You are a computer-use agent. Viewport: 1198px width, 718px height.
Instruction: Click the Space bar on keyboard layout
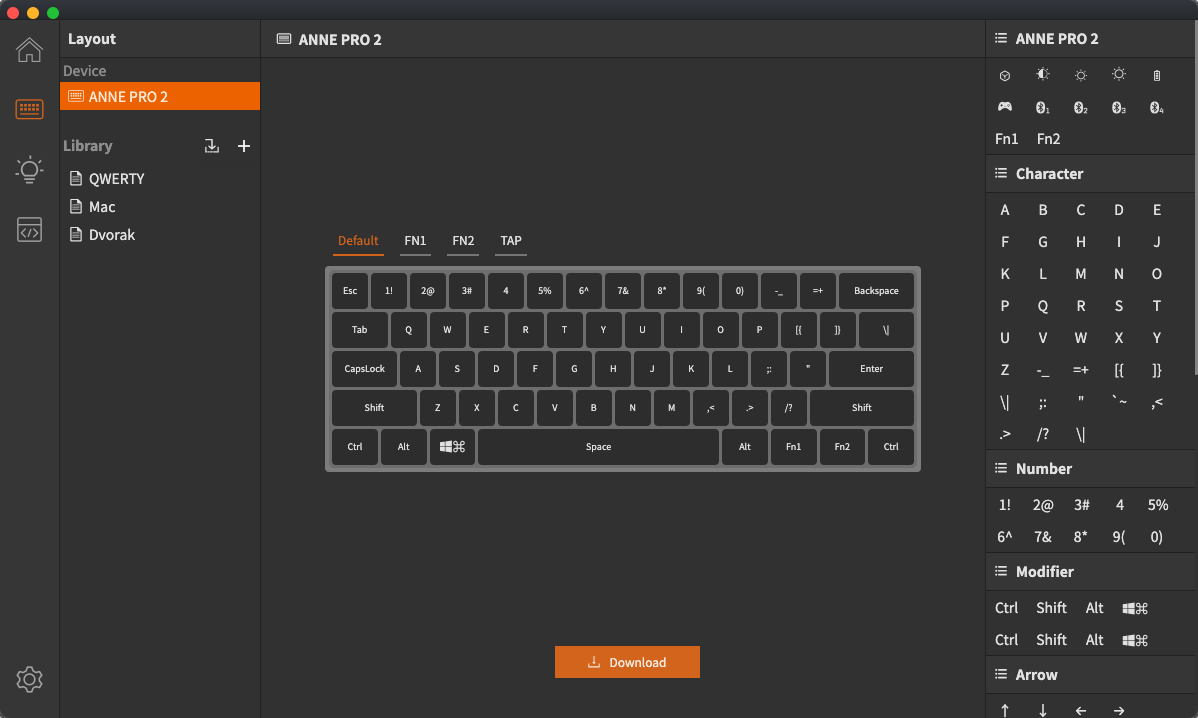(598, 447)
